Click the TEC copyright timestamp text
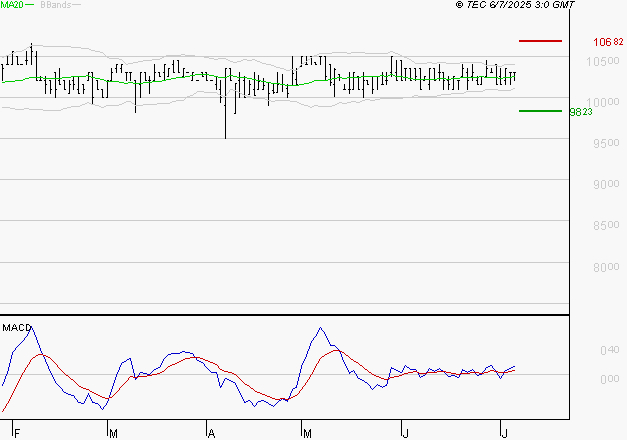627x440 pixels. pos(515,5)
